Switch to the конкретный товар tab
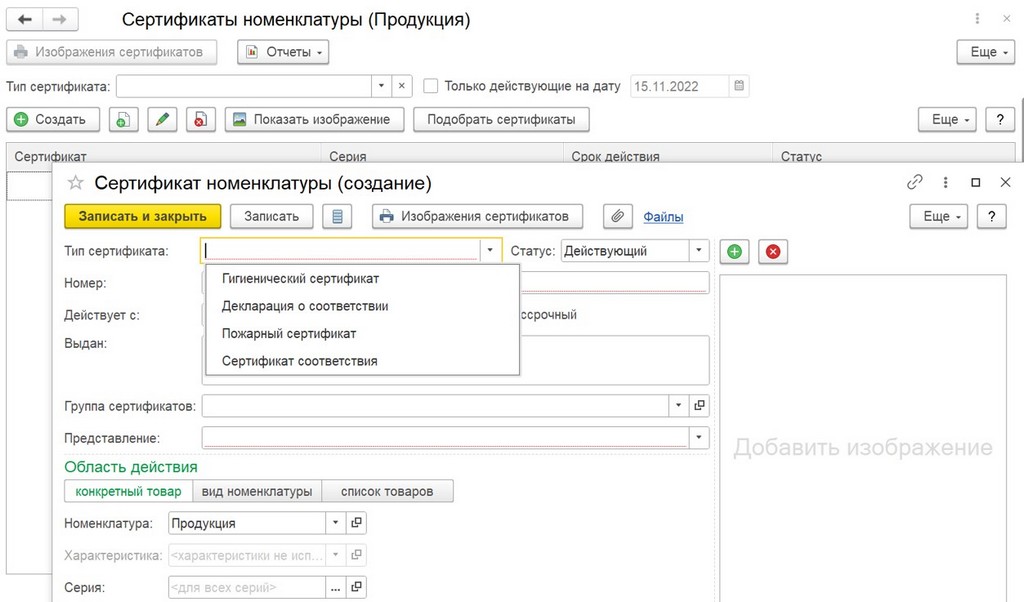 pyautogui.click(x=128, y=491)
